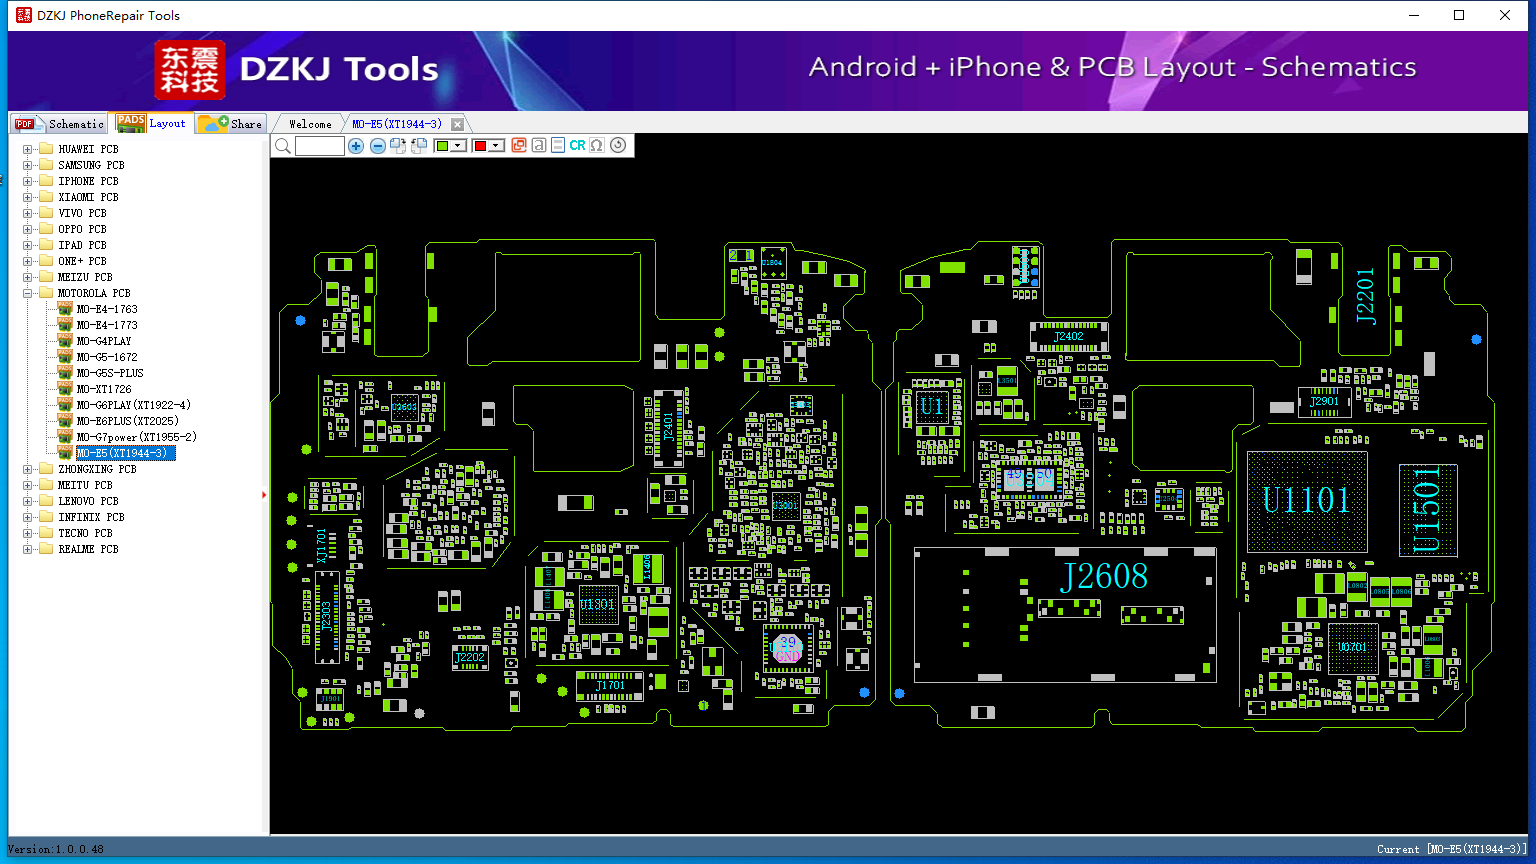
Task: Switch to the Schematic tab
Action: [x=59, y=124]
